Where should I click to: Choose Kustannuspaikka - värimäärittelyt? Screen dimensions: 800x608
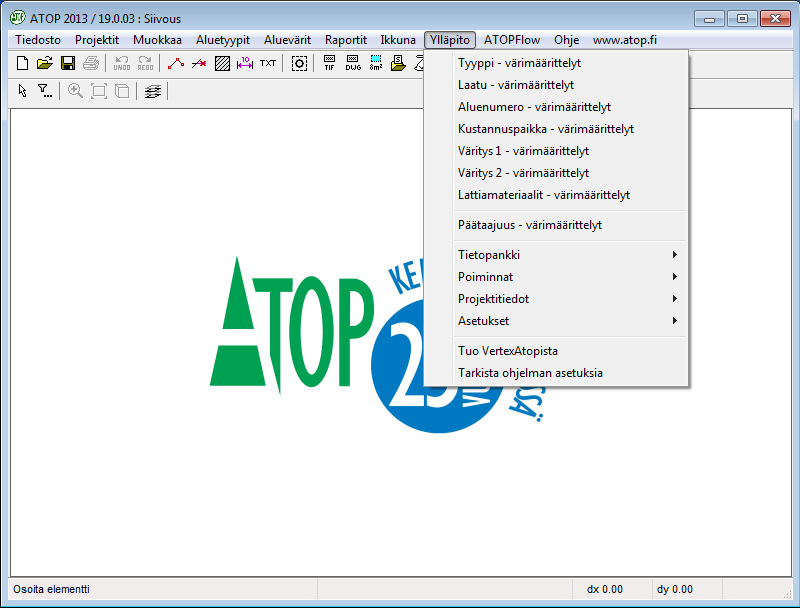(556, 129)
